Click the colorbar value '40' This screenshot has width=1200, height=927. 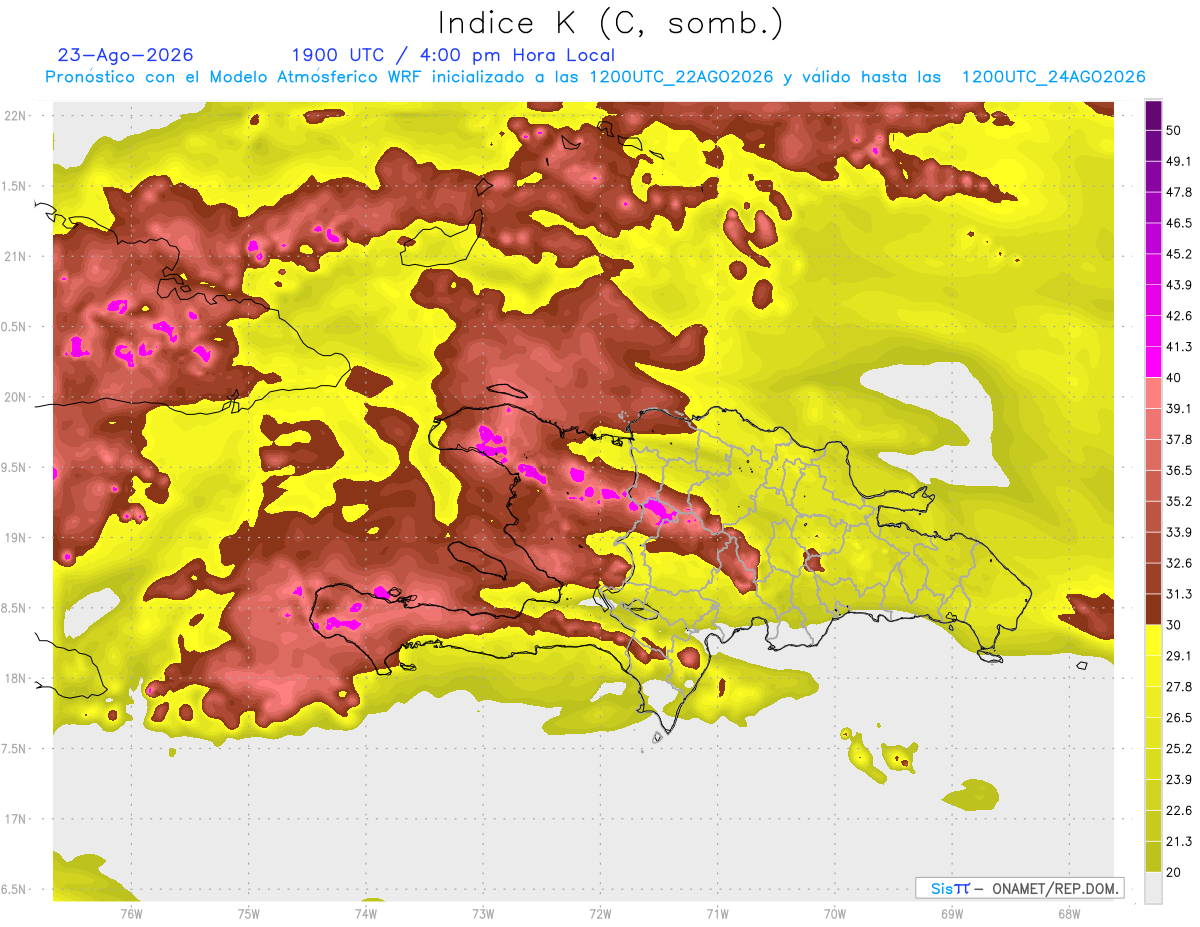1175,378
